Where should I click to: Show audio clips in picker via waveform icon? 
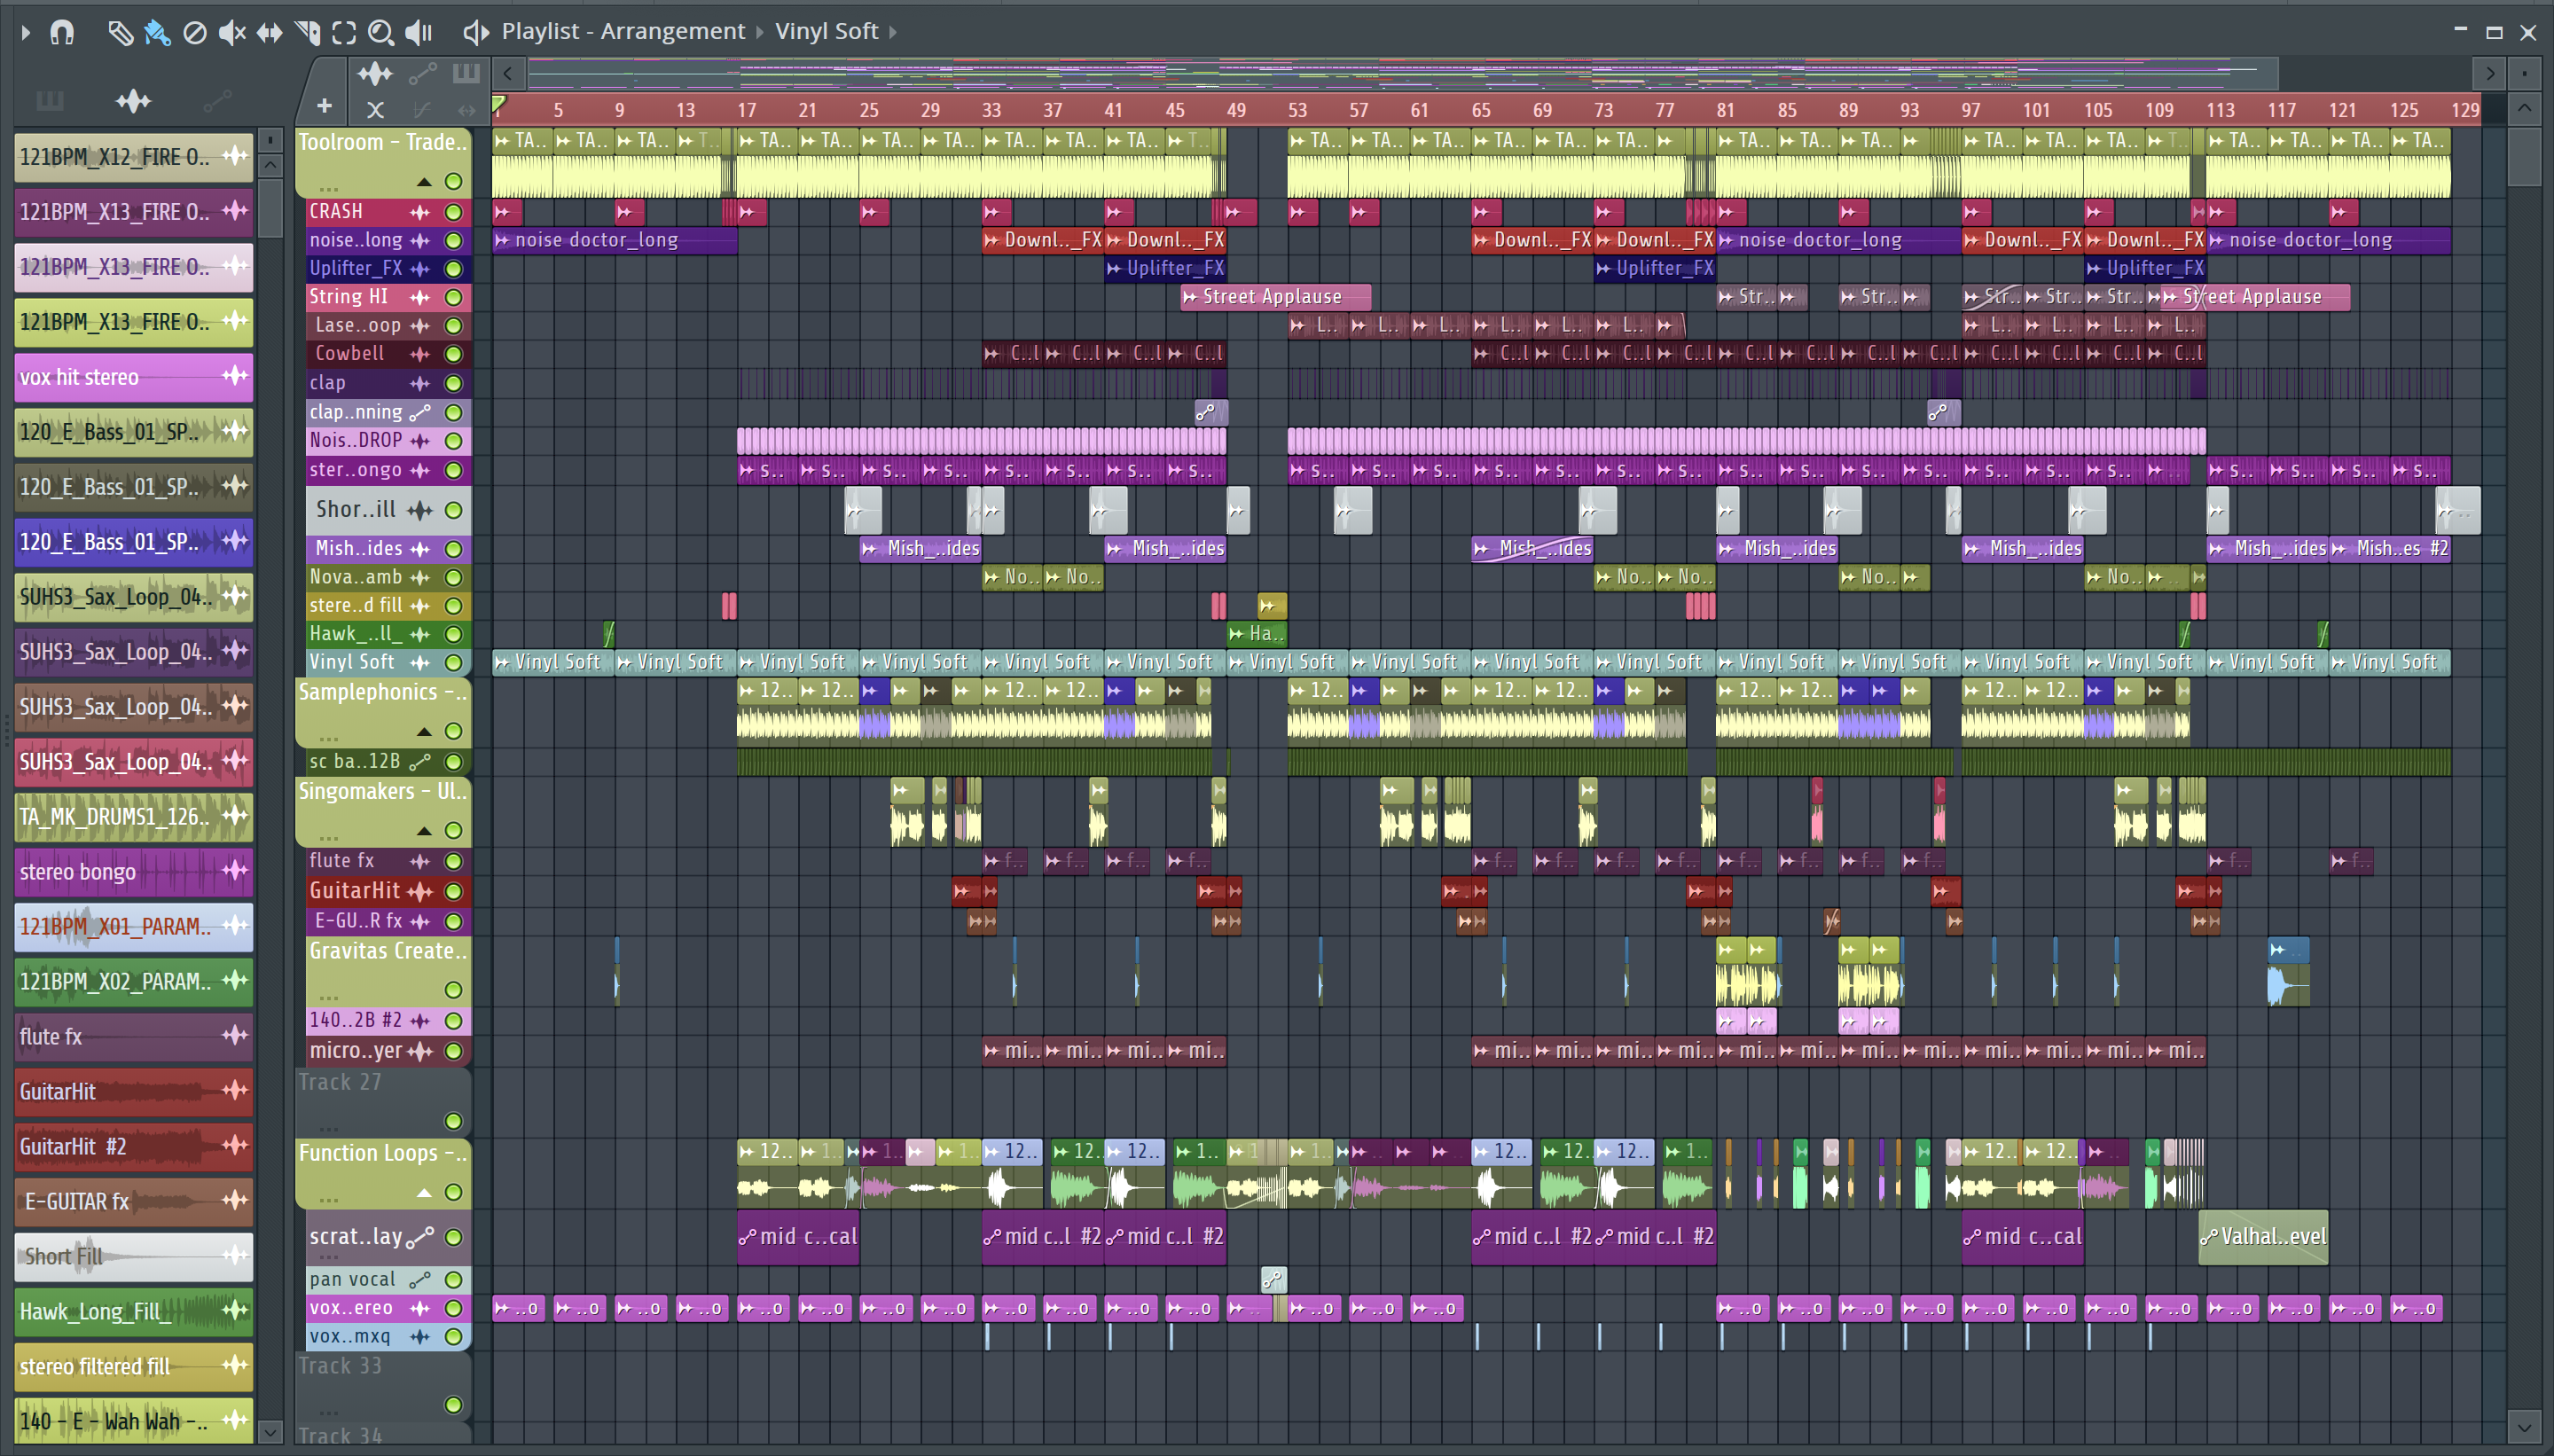[133, 101]
